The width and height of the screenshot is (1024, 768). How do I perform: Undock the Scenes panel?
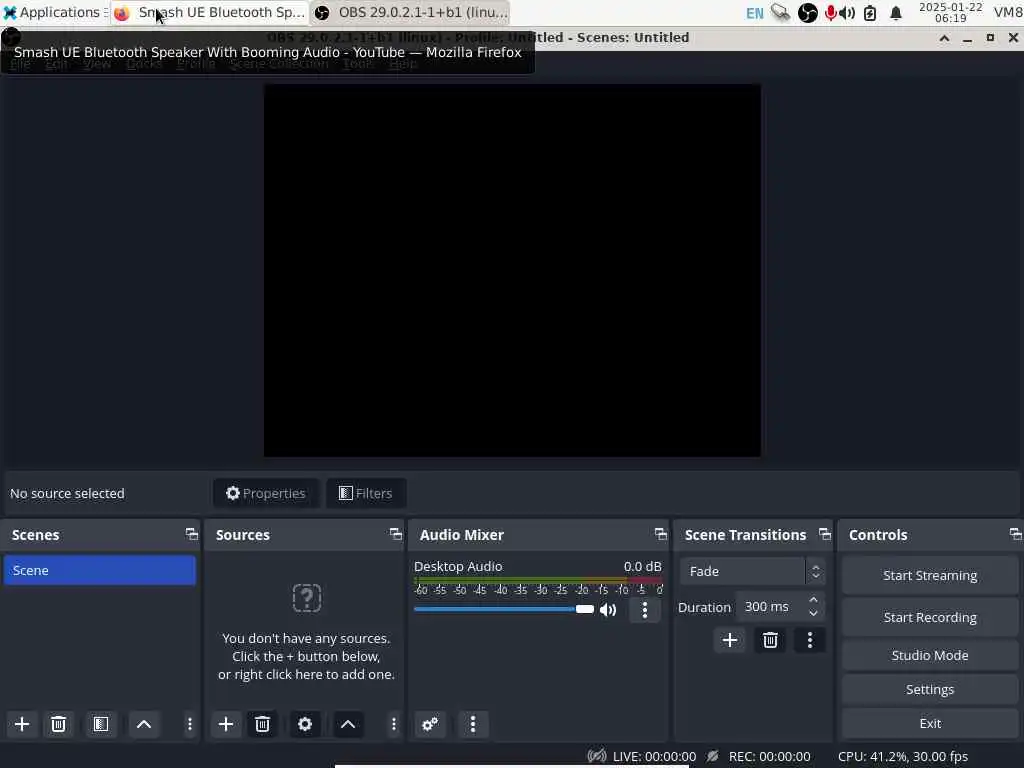point(191,534)
